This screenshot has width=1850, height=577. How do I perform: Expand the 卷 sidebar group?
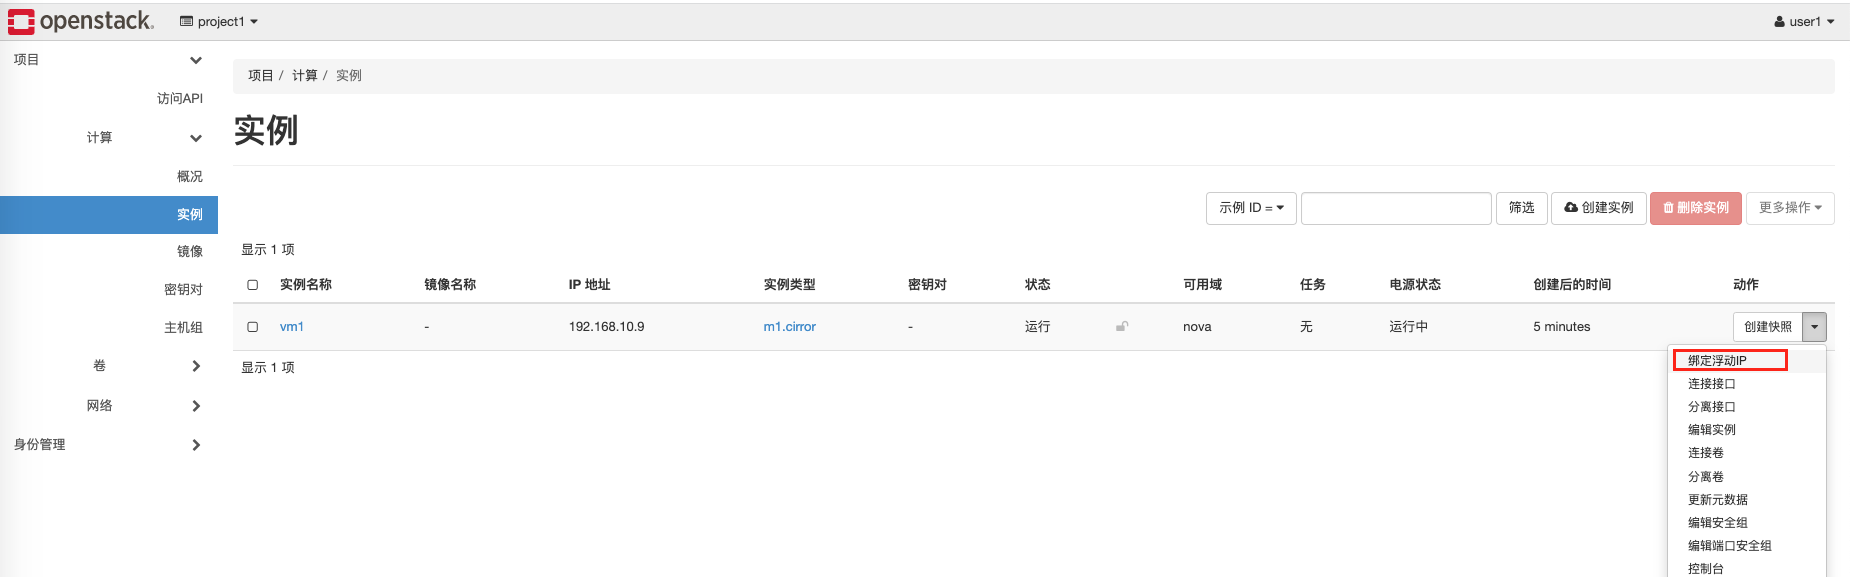pyautogui.click(x=147, y=366)
